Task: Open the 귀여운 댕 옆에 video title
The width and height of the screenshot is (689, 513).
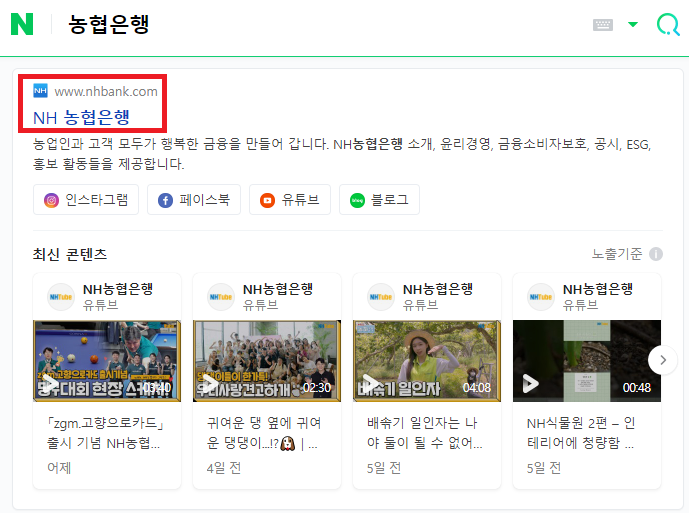Action: tap(264, 433)
